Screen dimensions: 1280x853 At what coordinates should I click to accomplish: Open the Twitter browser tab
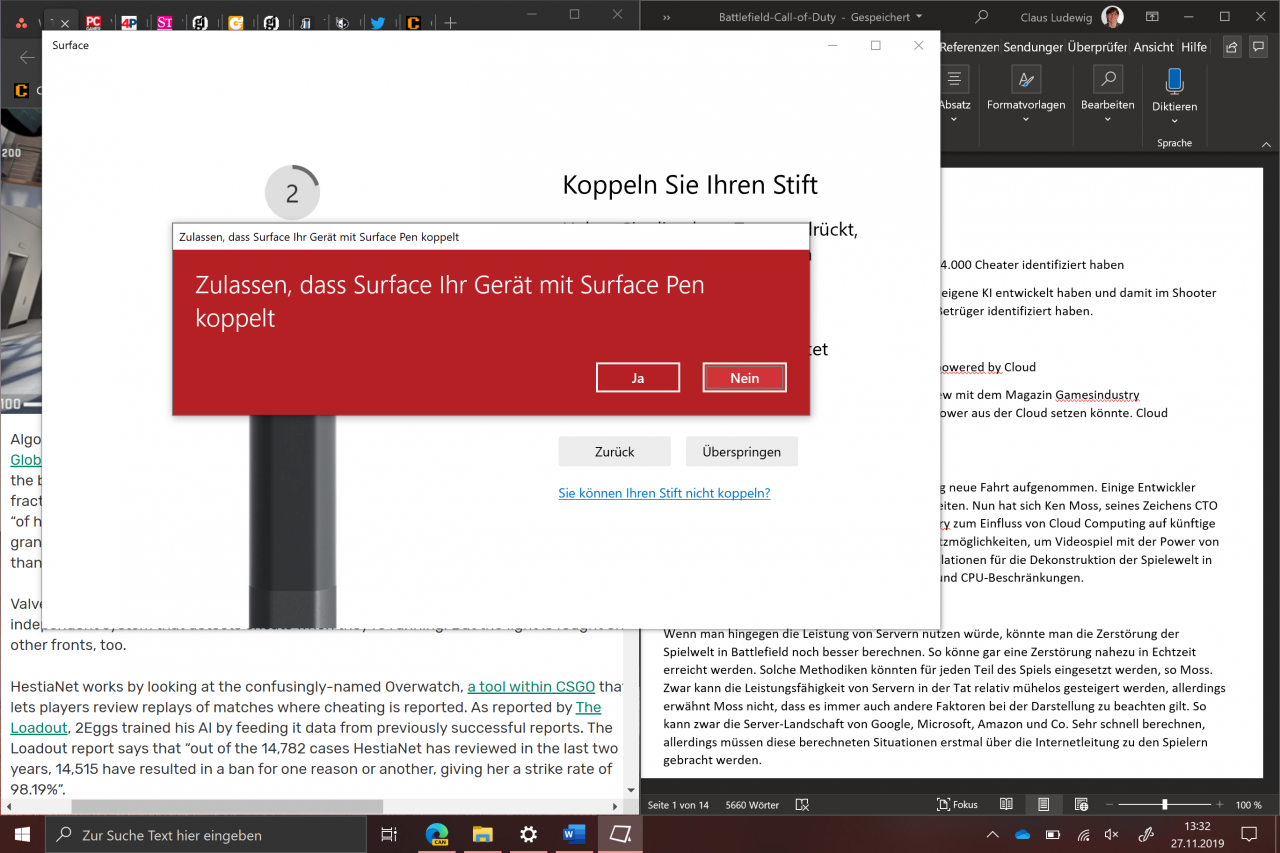coord(378,21)
